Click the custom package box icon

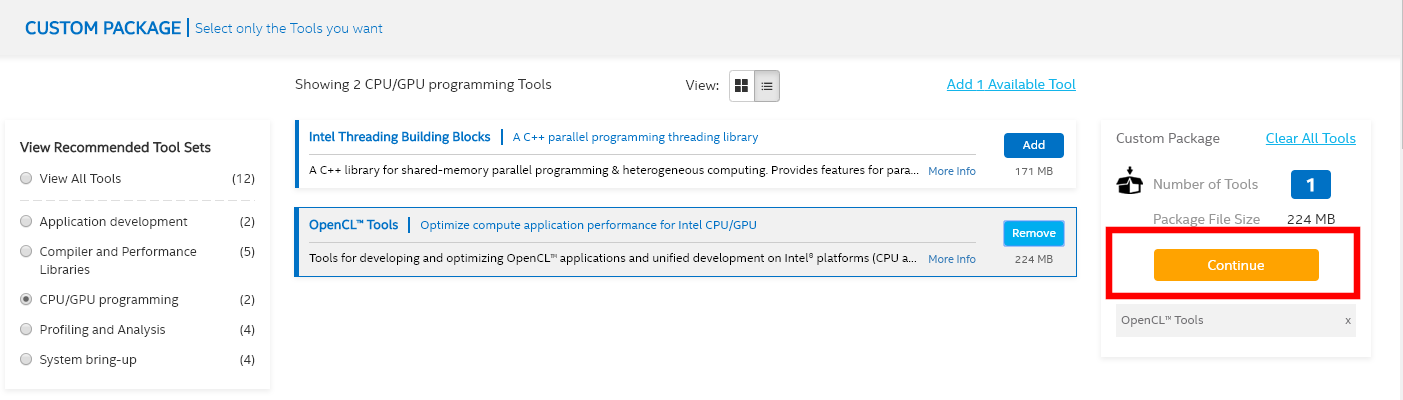[1129, 183]
